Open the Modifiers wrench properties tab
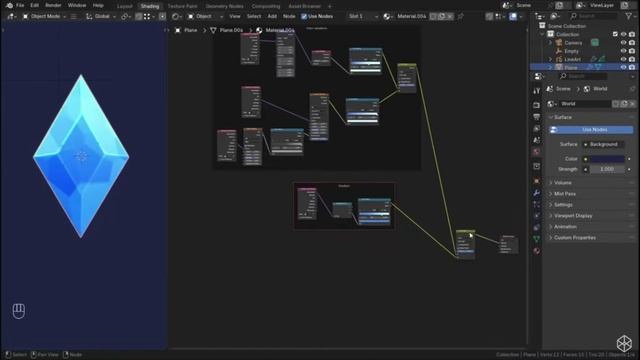This screenshot has height=360, width=640. pyautogui.click(x=537, y=193)
